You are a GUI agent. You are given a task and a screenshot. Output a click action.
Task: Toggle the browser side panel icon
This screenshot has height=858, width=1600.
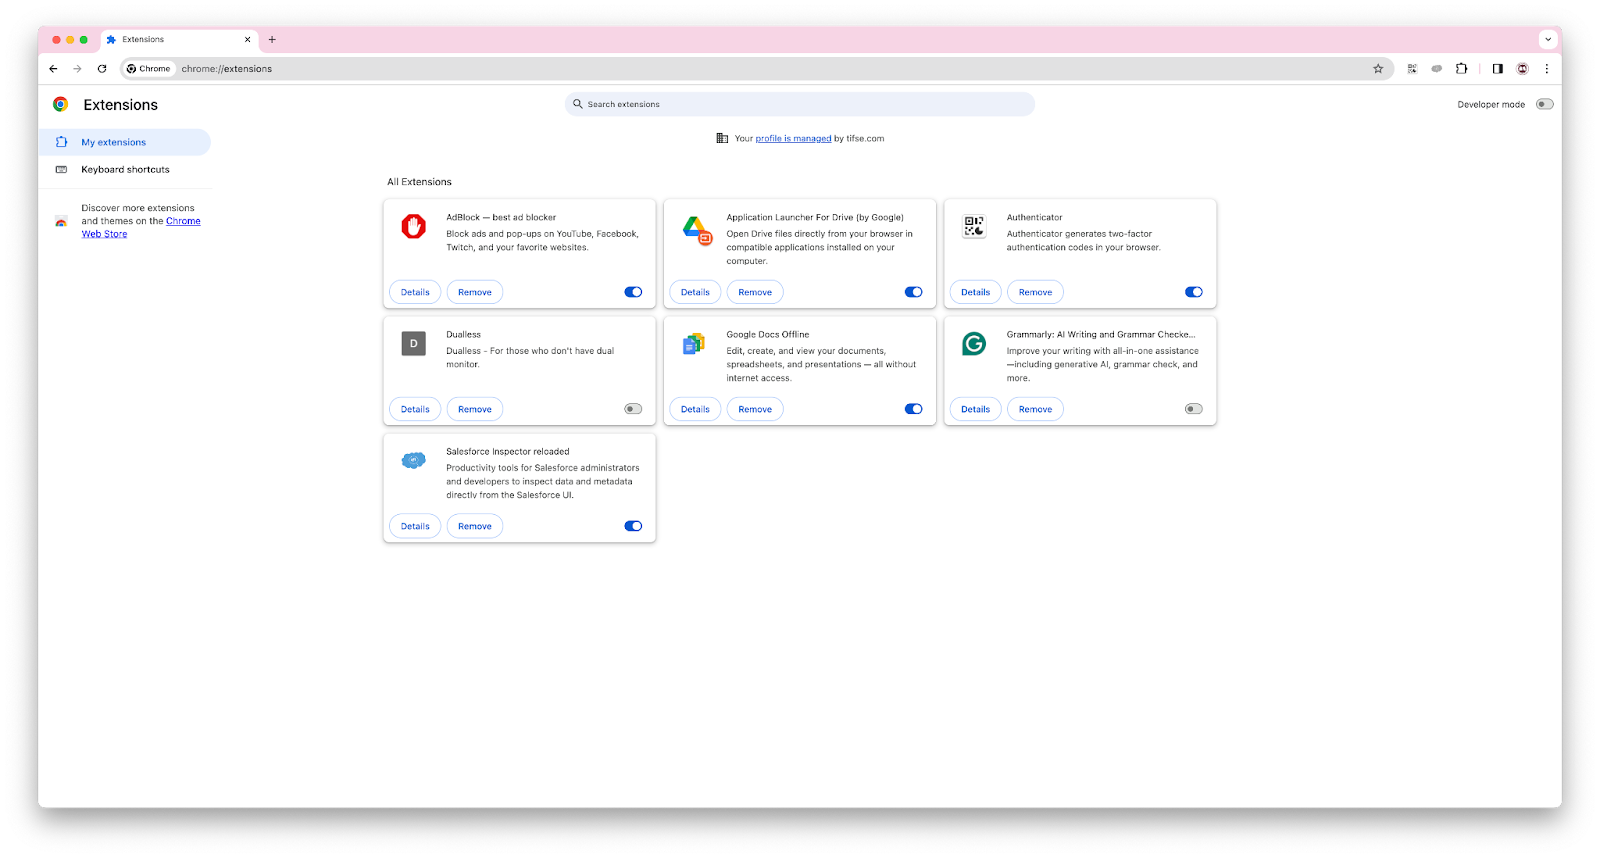click(x=1497, y=69)
